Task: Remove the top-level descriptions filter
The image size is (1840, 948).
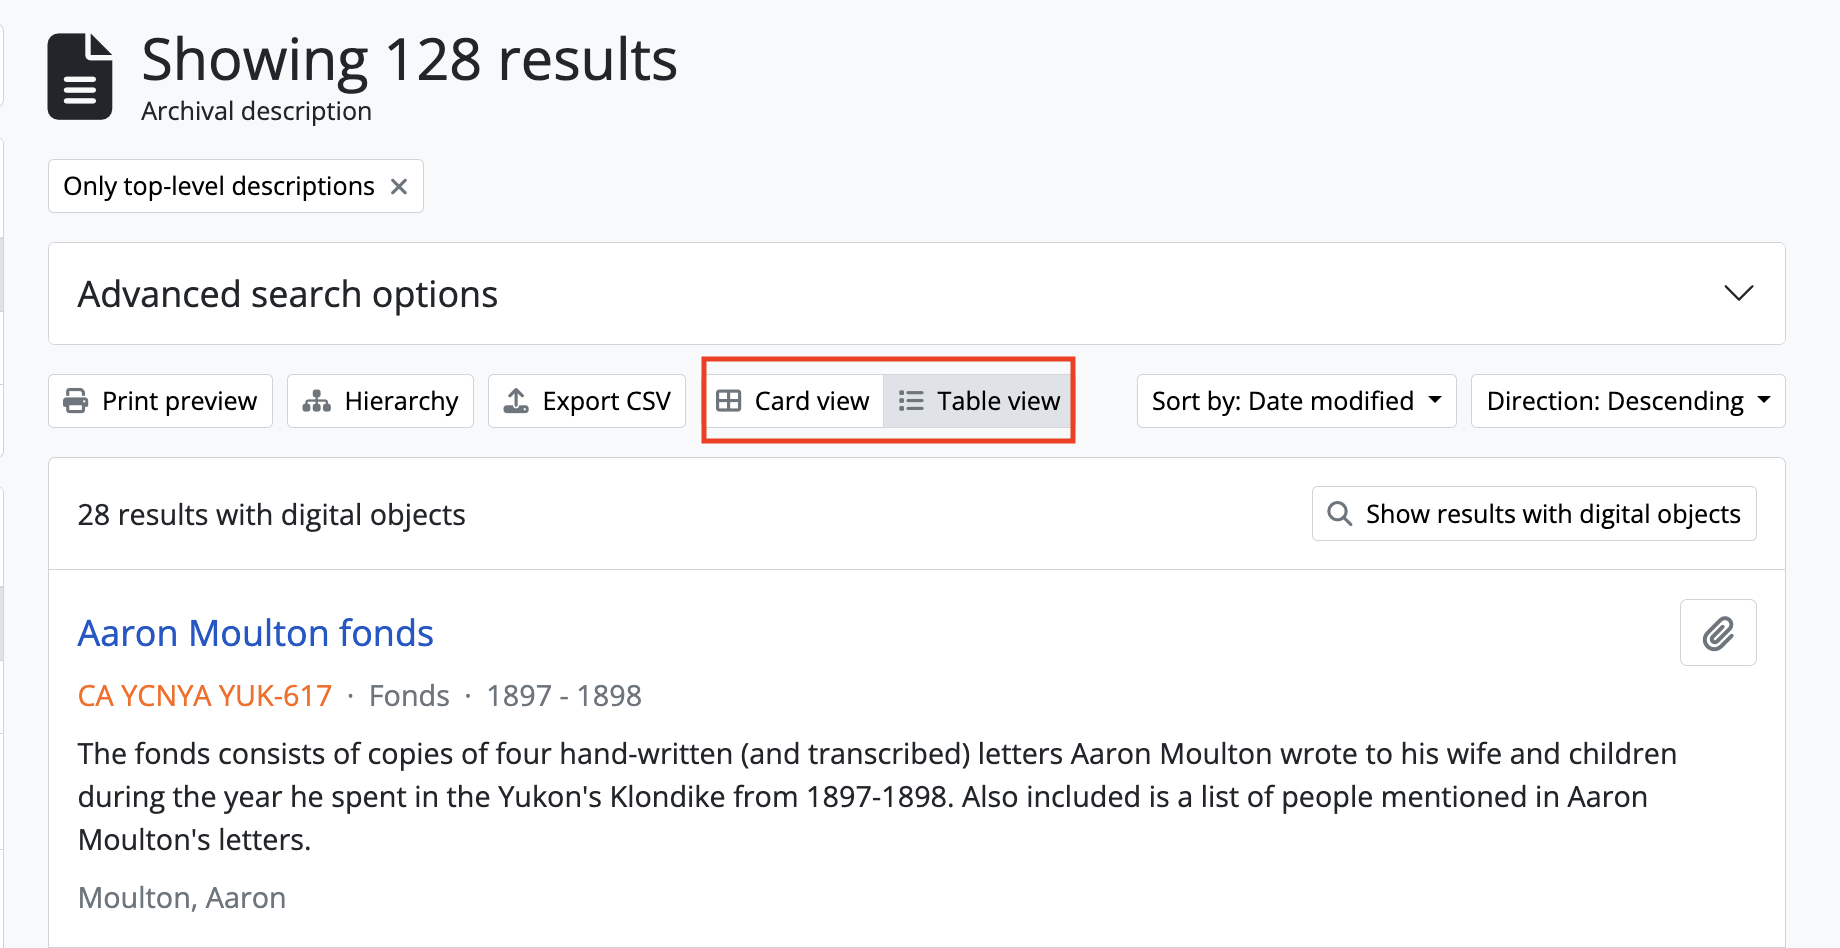Action: (x=399, y=187)
